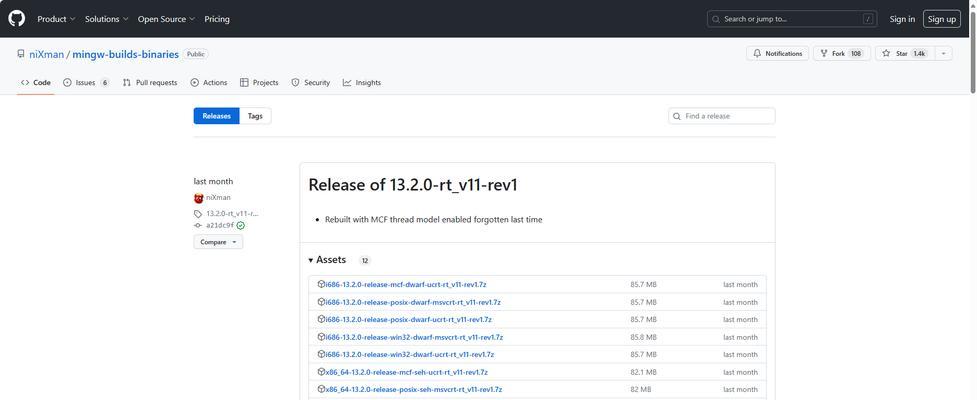Click the Find a release search box

click(722, 116)
